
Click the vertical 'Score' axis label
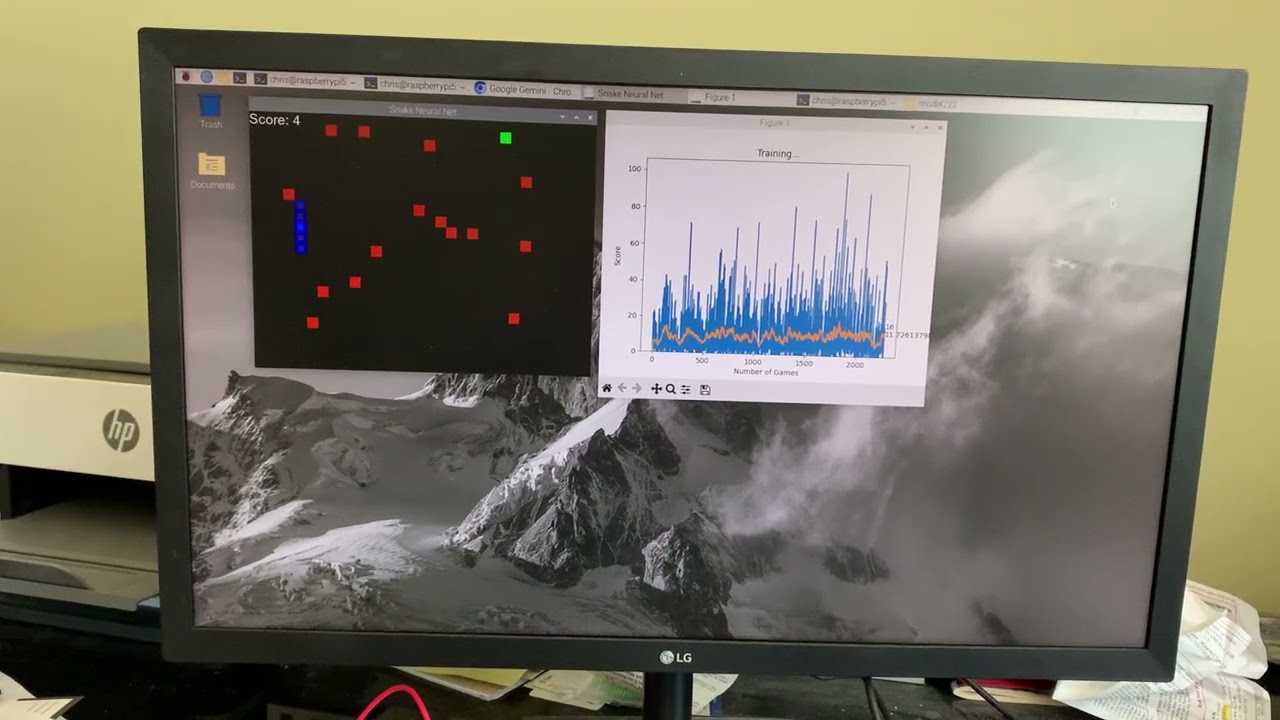[x=618, y=255]
